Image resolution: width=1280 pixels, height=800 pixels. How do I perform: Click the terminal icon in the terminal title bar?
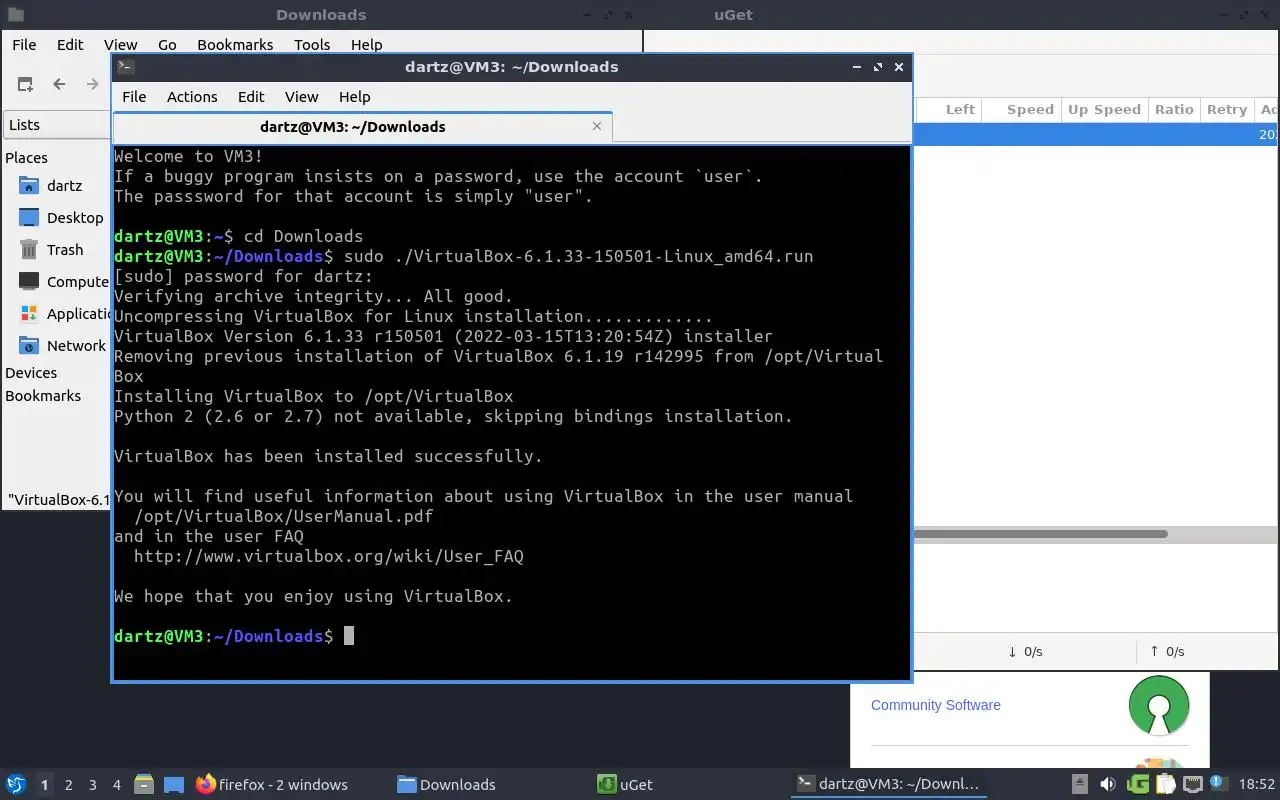coord(125,67)
